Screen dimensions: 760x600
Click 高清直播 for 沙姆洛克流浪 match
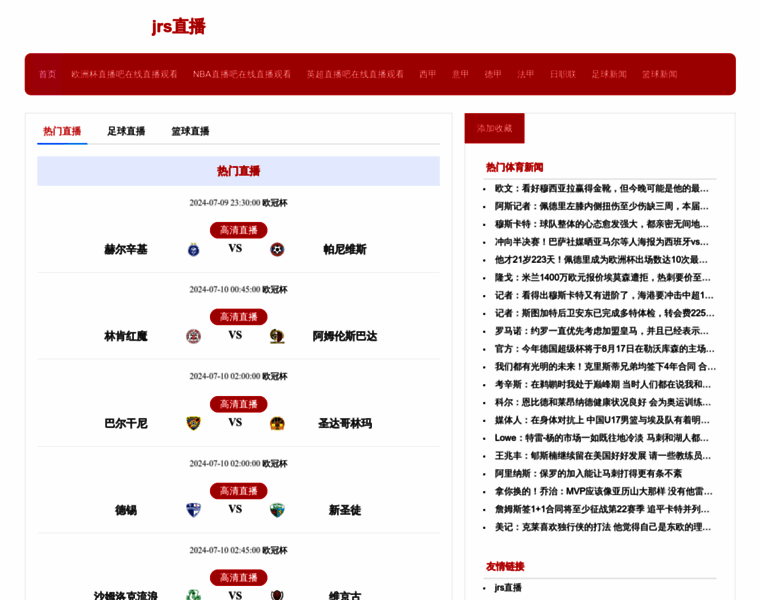238,578
